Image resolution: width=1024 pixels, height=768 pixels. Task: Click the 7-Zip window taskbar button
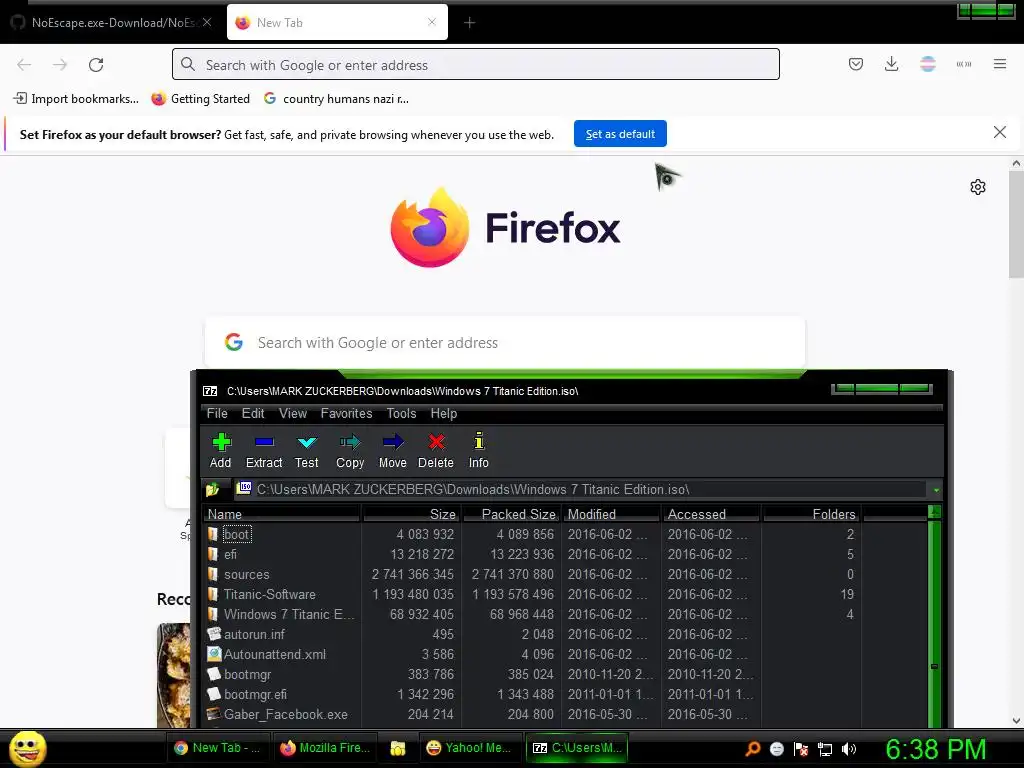577,748
